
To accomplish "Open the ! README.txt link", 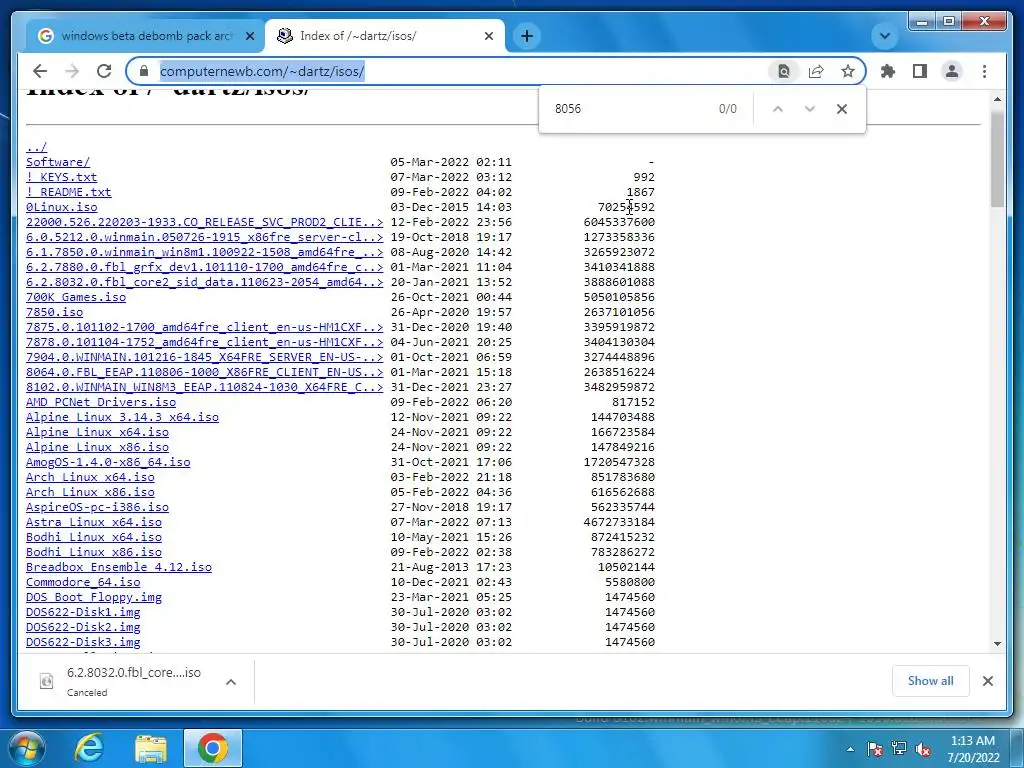I will [69, 192].
